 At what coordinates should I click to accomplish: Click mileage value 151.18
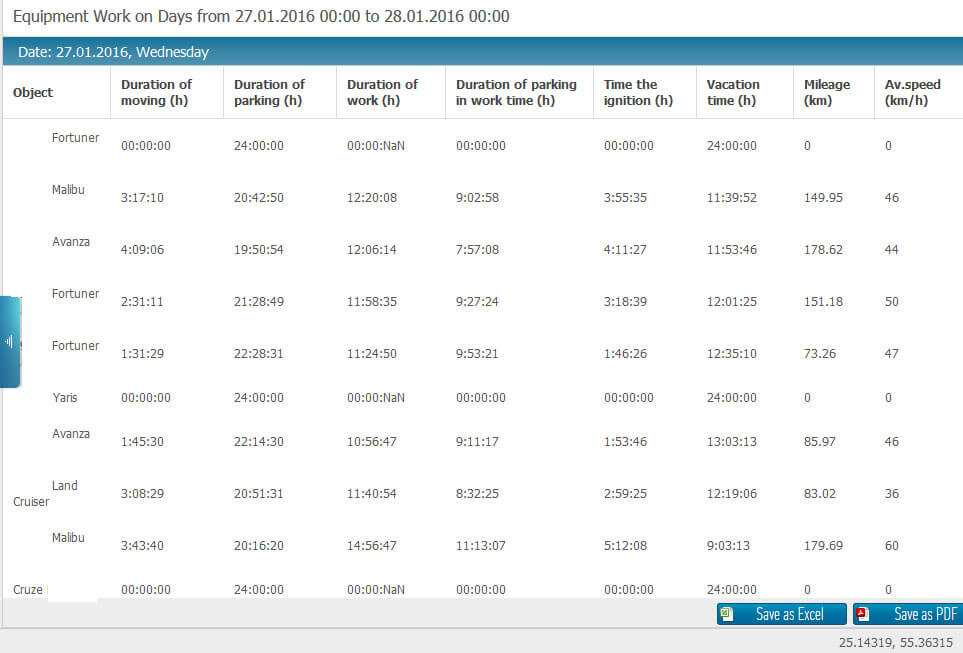(x=823, y=302)
